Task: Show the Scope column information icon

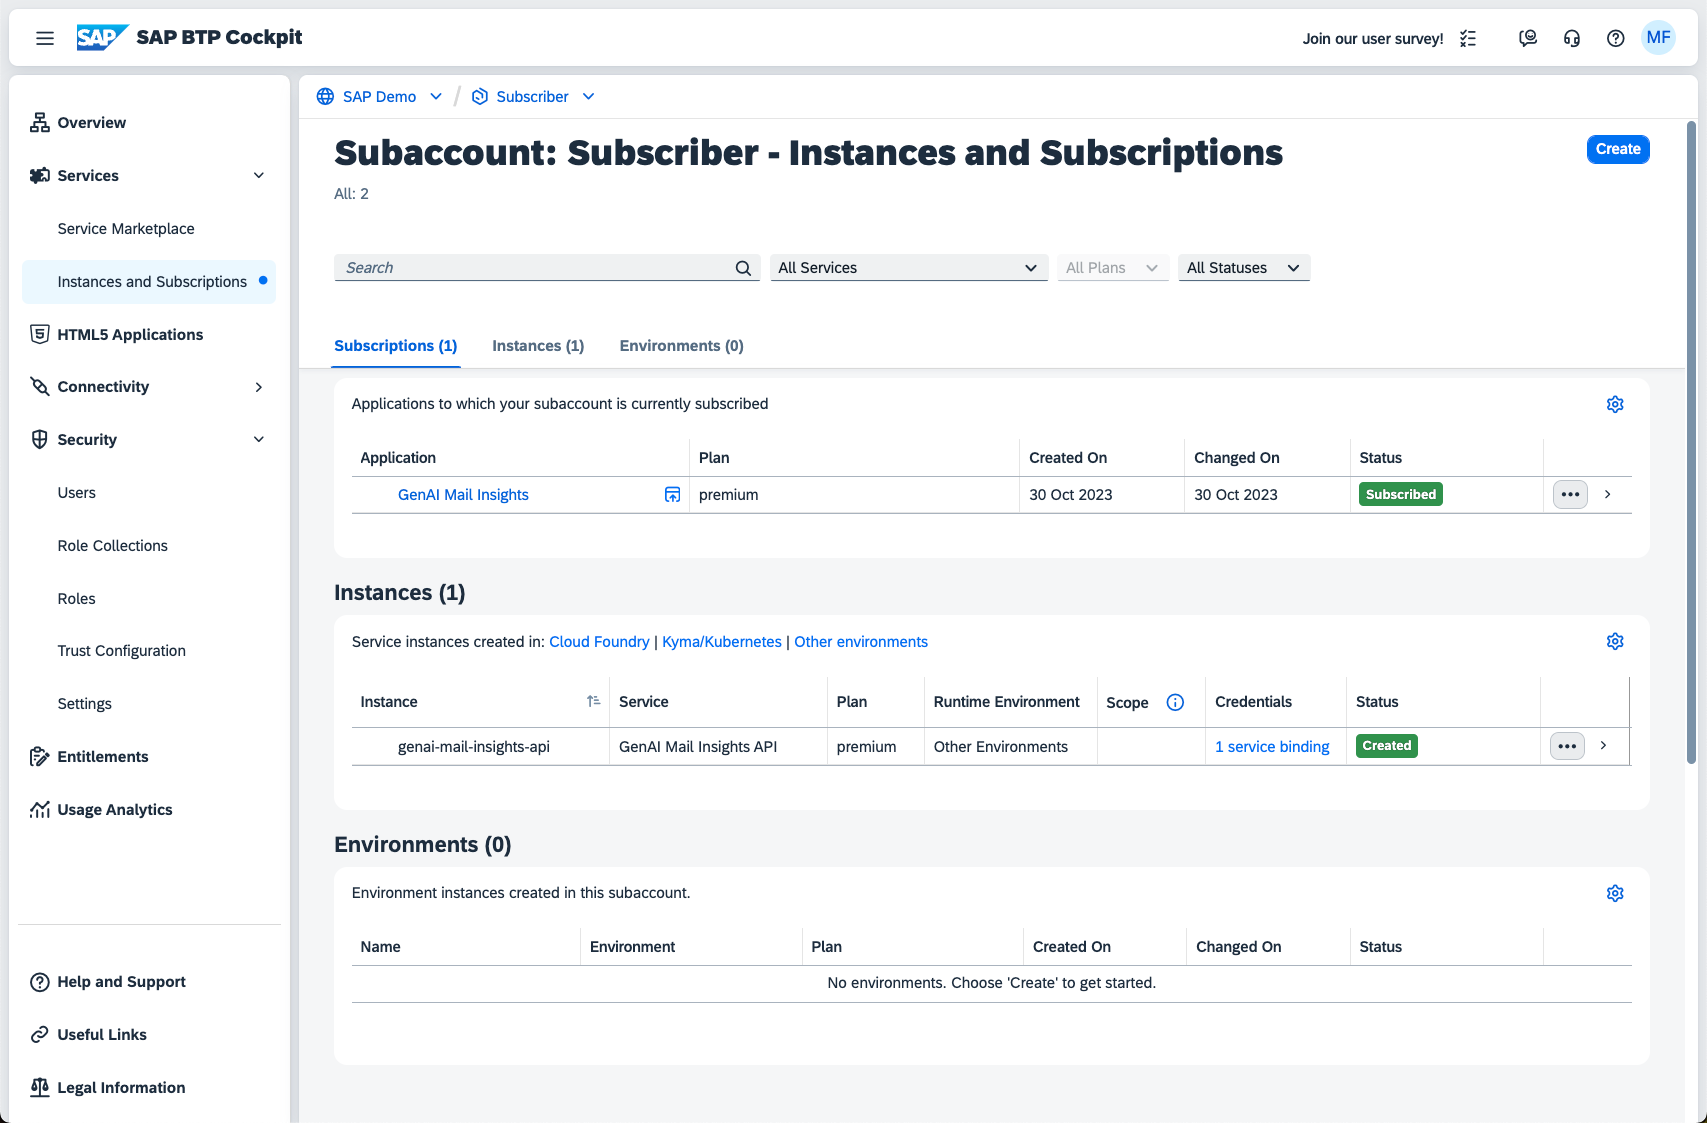Action: coord(1175,702)
